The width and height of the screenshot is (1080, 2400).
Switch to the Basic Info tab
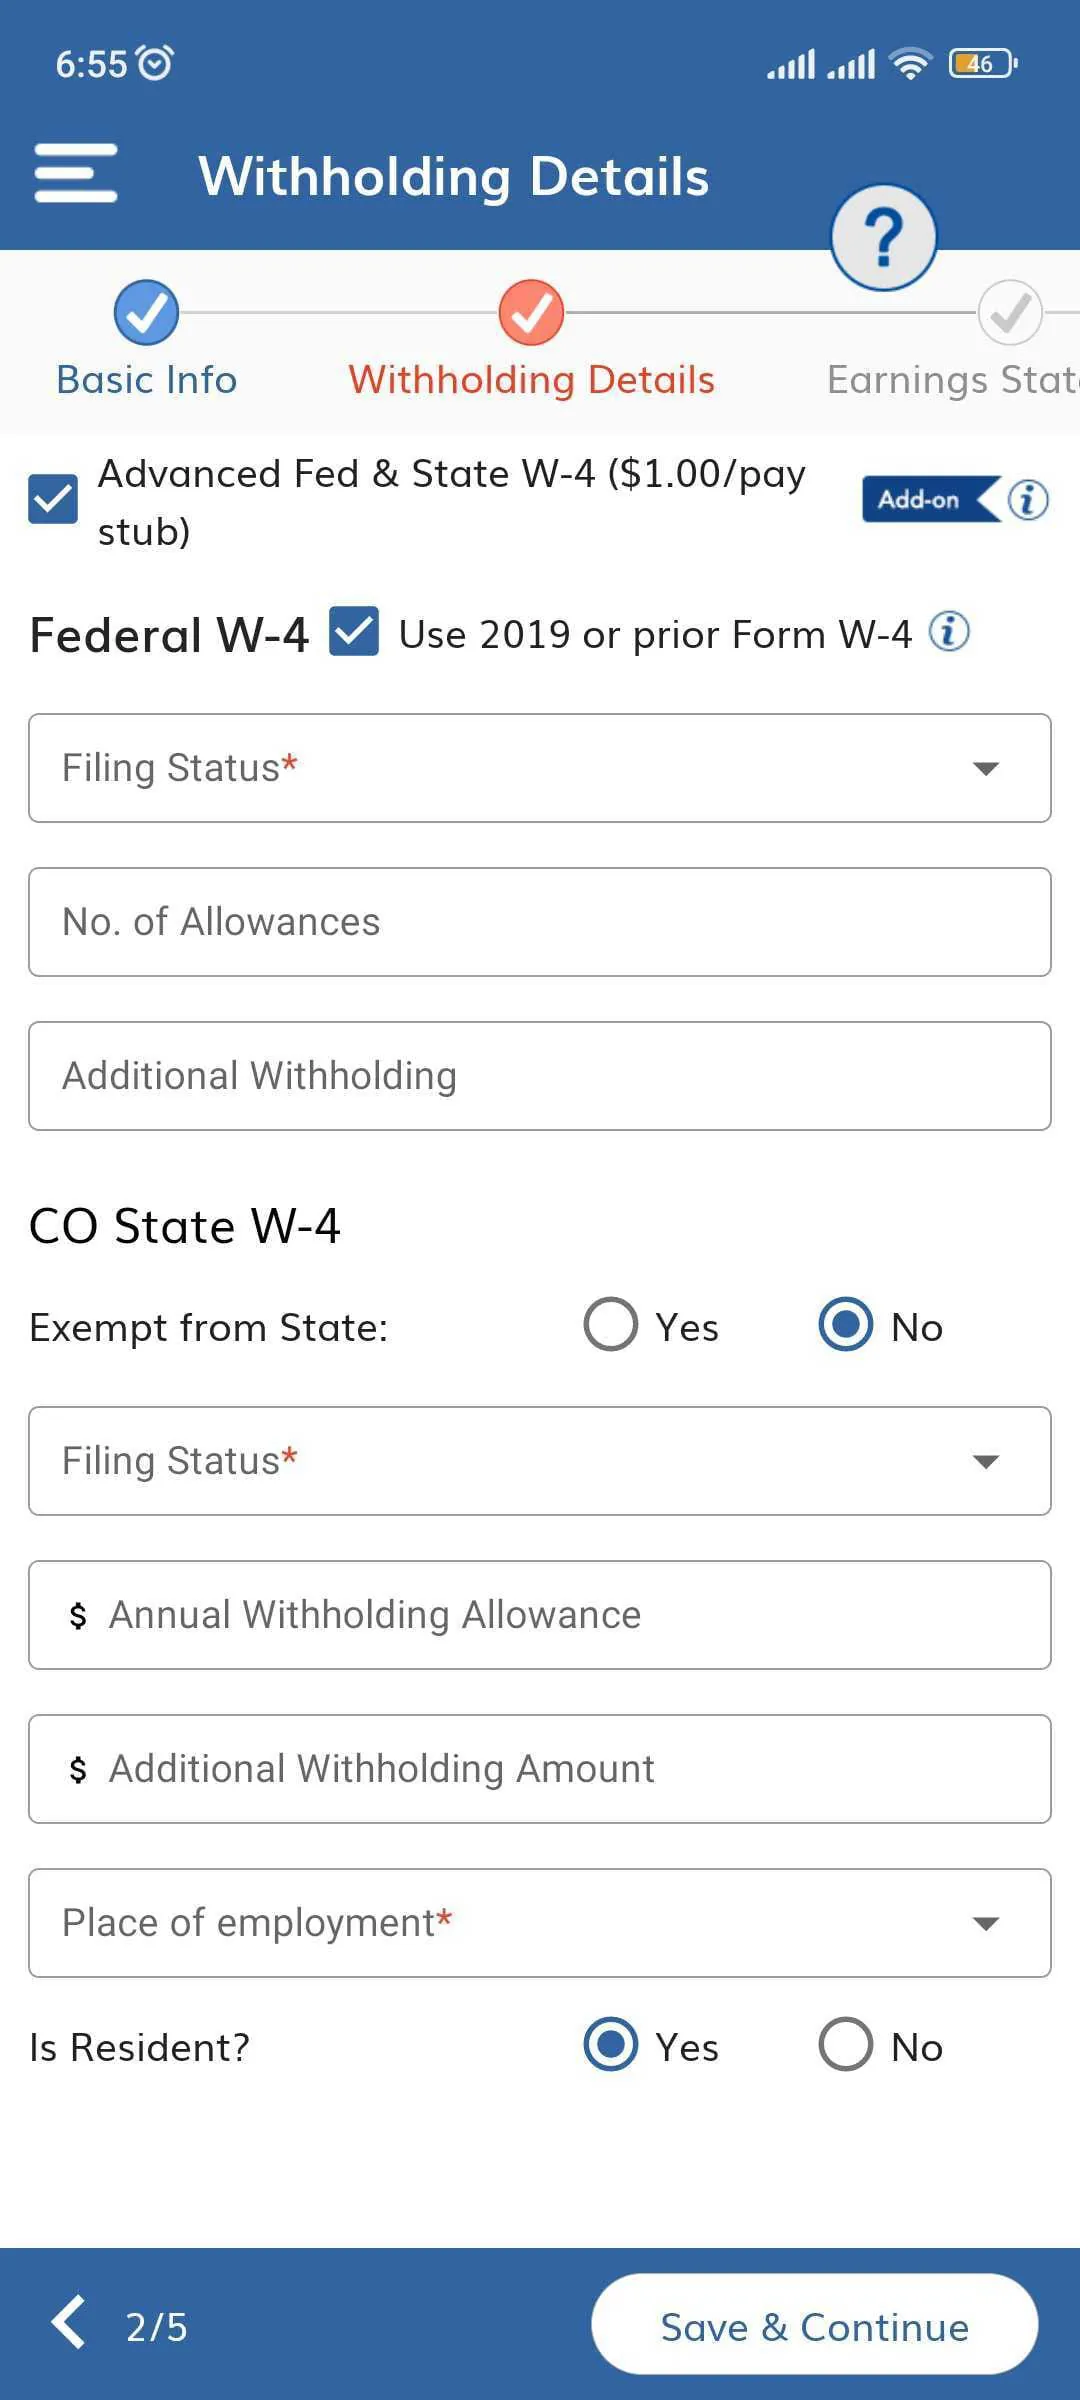point(145,379)
